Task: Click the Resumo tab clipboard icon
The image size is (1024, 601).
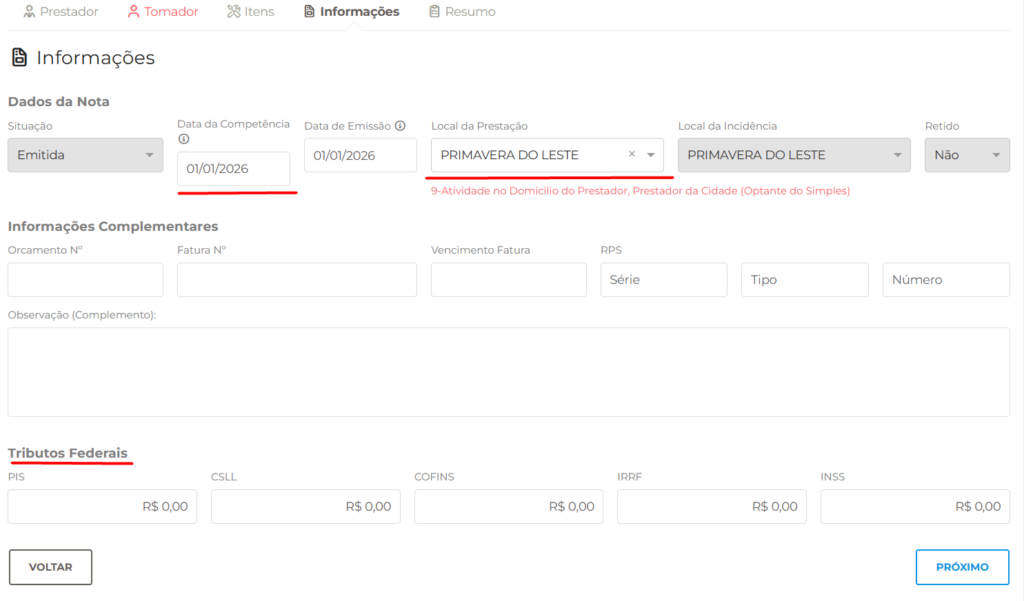Action: point(434,12)
